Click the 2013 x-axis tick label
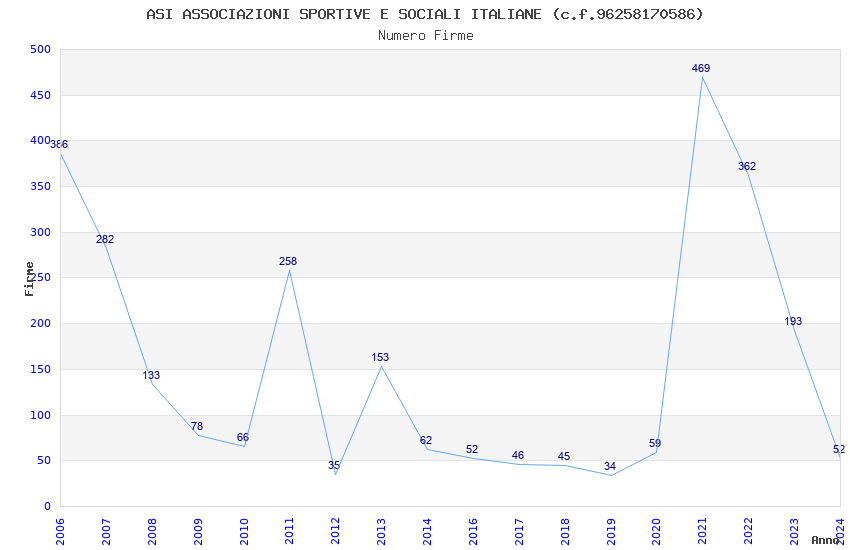 pos(381,531)
